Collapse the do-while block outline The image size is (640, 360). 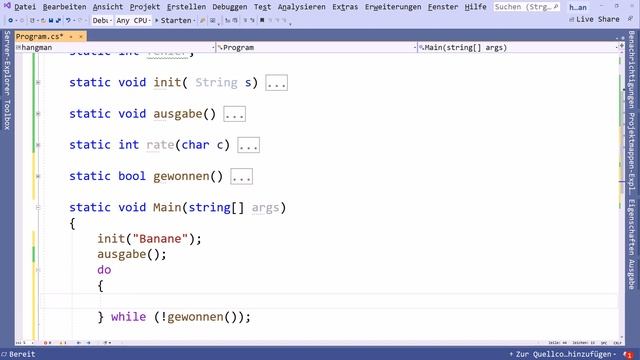tap(38, 270)
